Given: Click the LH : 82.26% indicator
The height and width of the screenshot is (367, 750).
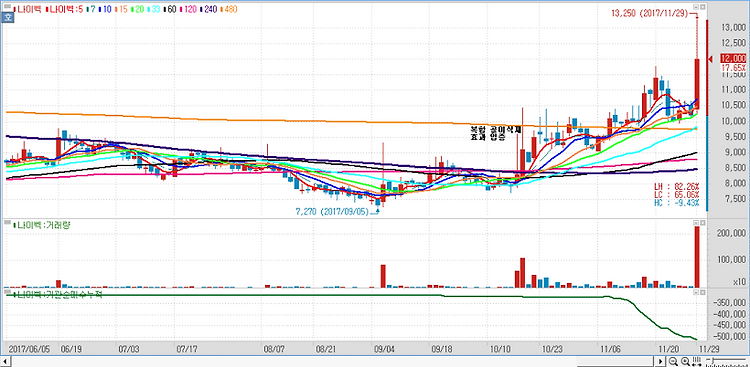Looking at the screenshot, I should (676, 186).
